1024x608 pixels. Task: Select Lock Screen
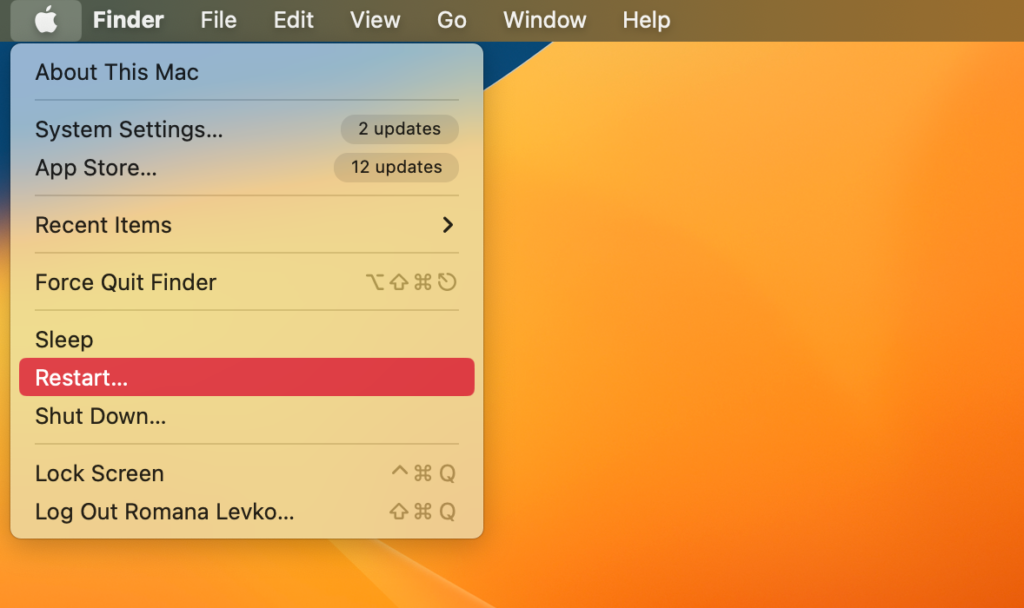(x=100, y=473)
